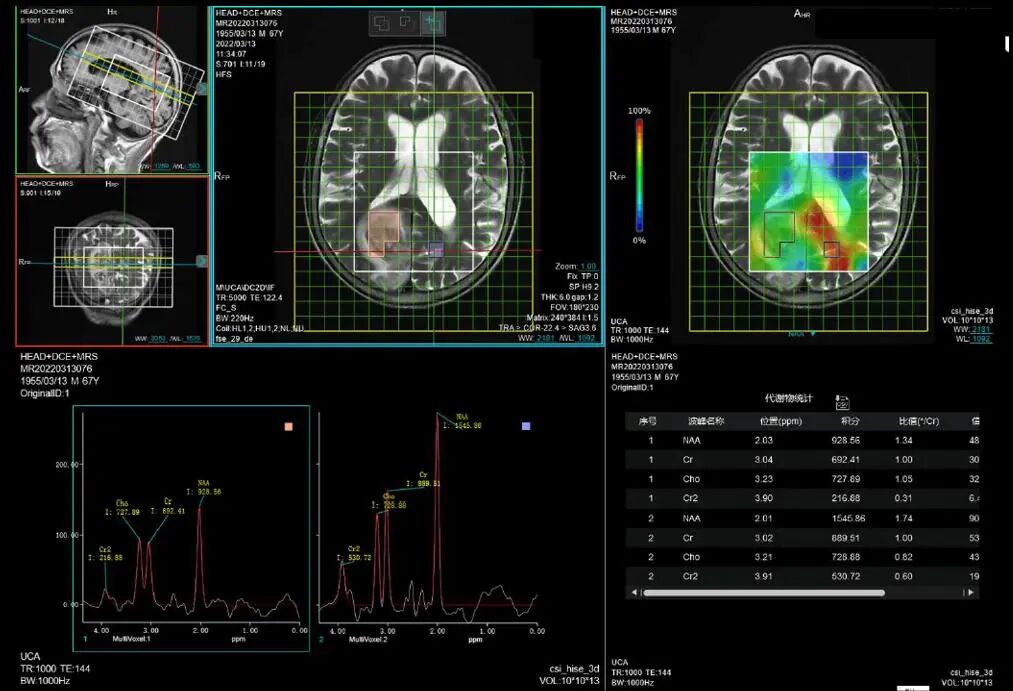Viewport: 1013px width, 691px height.
Task: Click WL 1092 value in color map view
Action: point(981,338)
